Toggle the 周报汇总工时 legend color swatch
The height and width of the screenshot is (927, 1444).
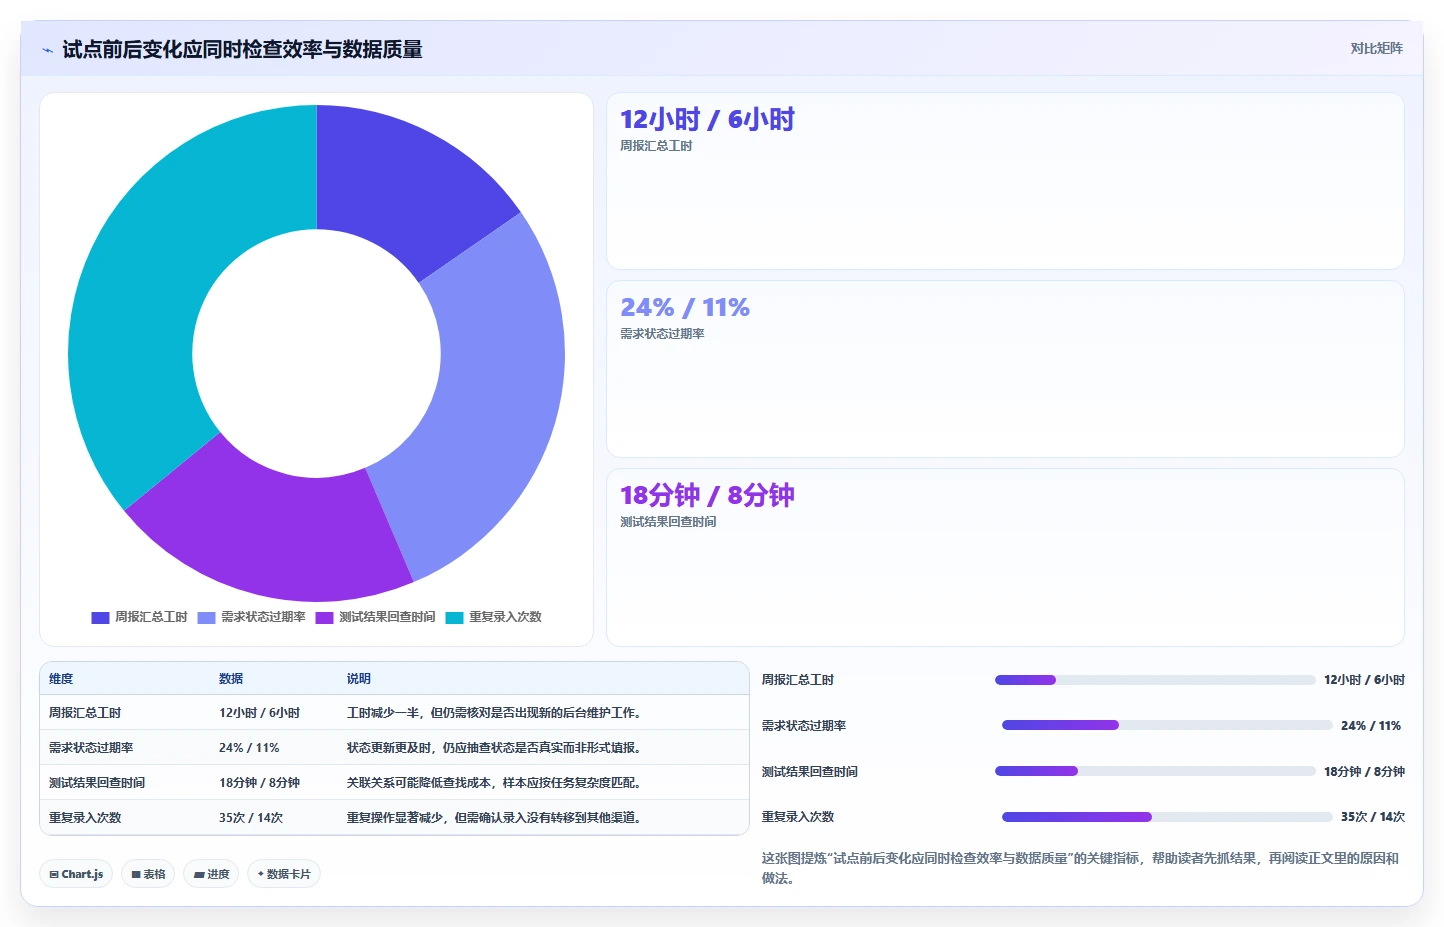100,618
